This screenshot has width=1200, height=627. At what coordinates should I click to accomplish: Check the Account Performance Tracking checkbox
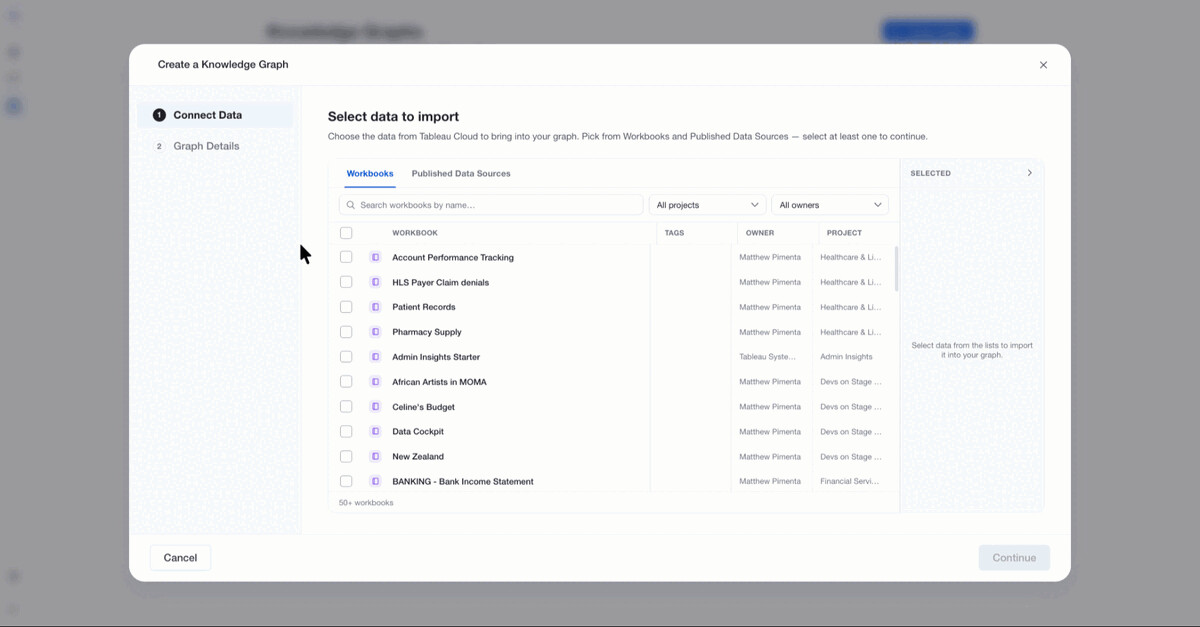click(346, 257)
